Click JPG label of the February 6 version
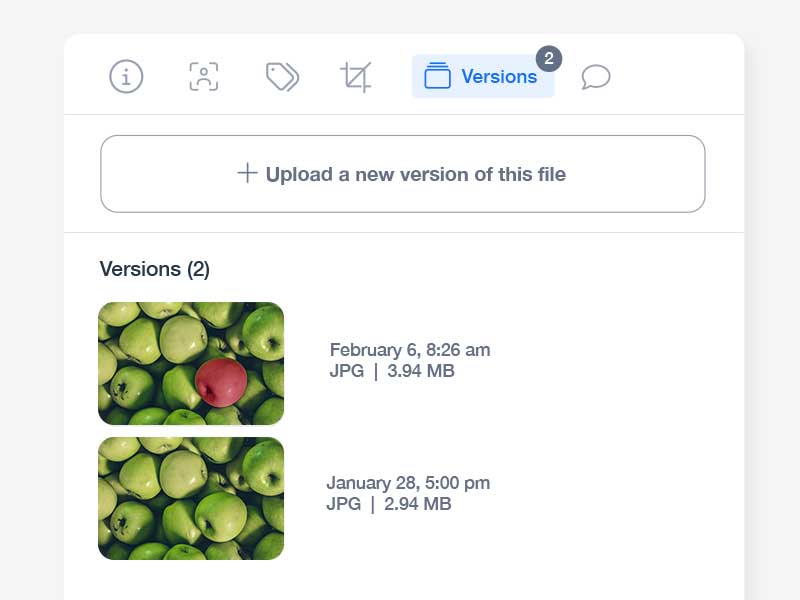Viewport: 800px width, 600px height. tap(345, 371)
